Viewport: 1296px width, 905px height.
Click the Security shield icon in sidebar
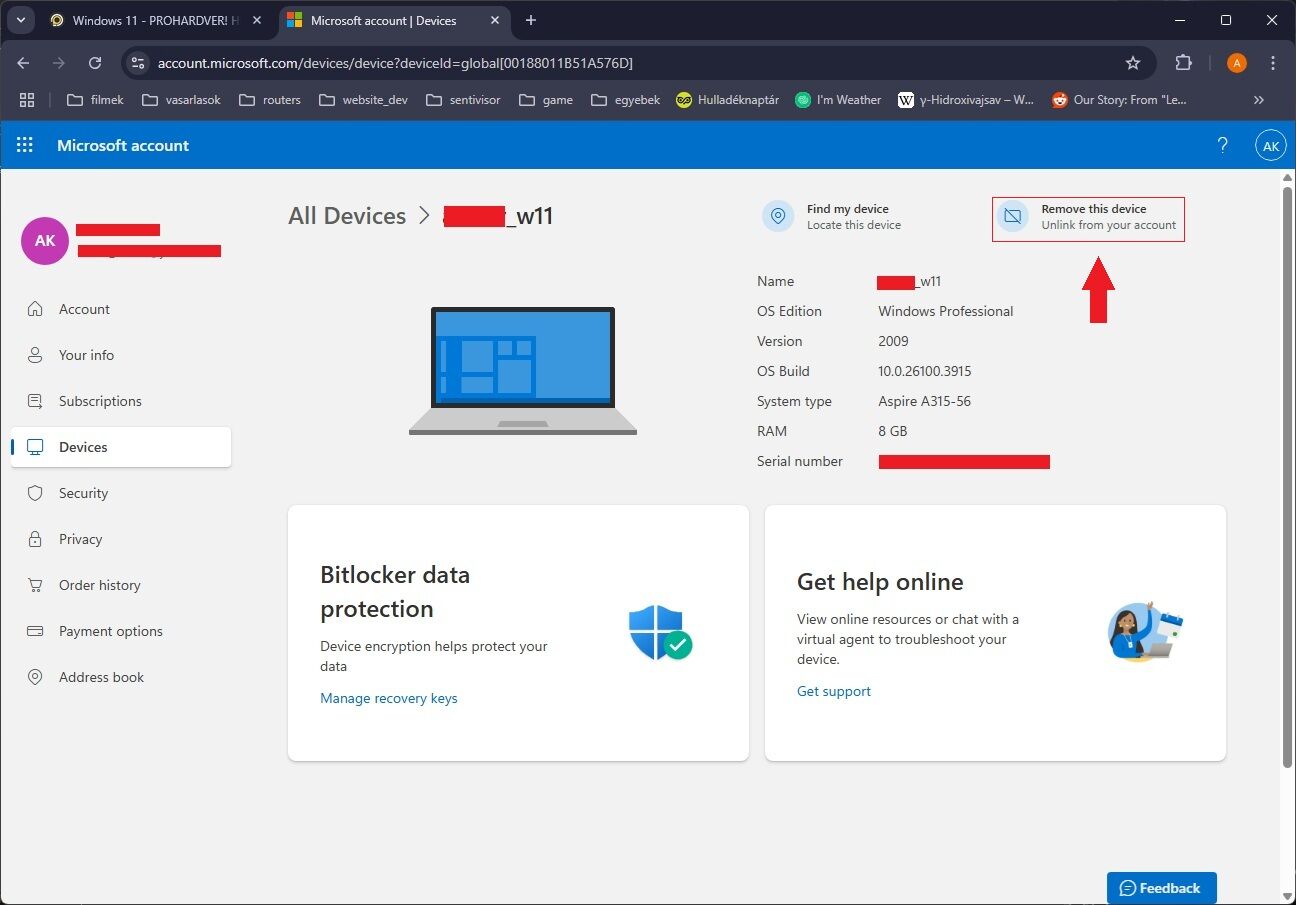(35, 493)
